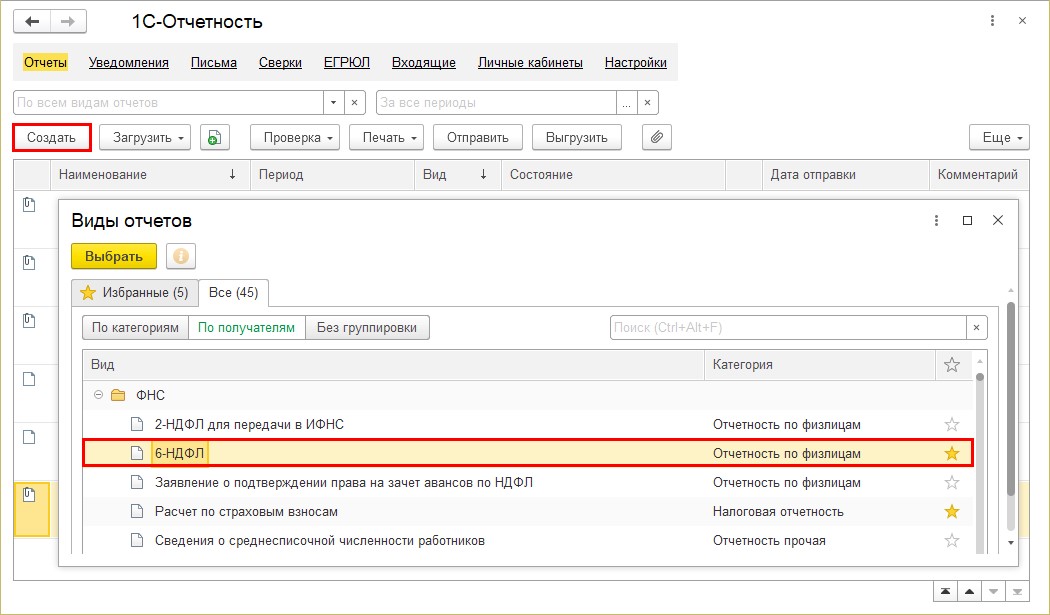This screenshot has width=1050, height=615.
Task: Click the Создать button
Action: tap(52, 137)
